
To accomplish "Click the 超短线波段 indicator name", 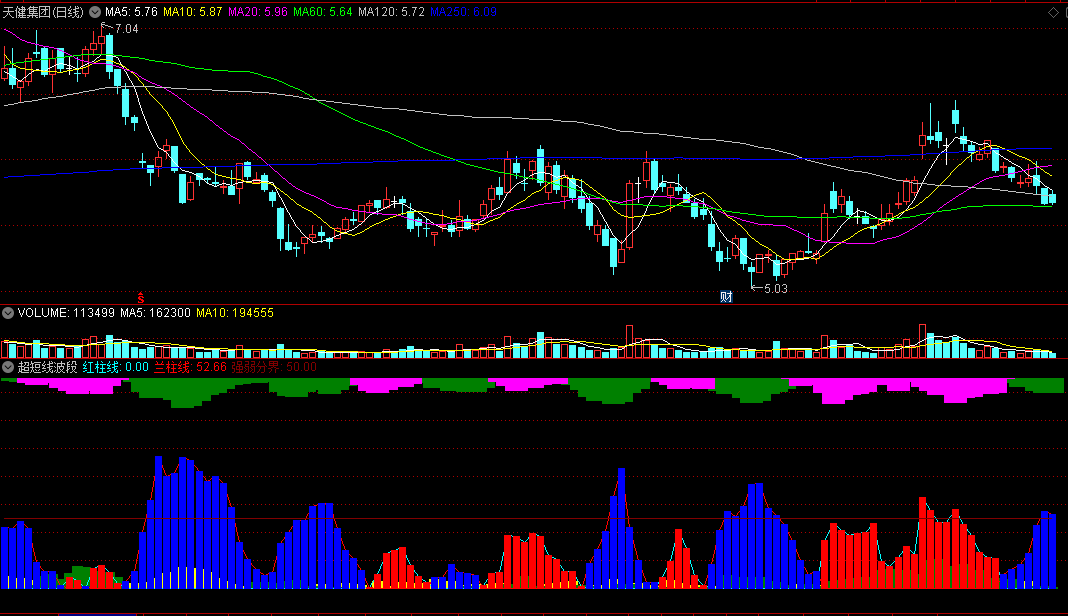I will (x=47, y=367).
